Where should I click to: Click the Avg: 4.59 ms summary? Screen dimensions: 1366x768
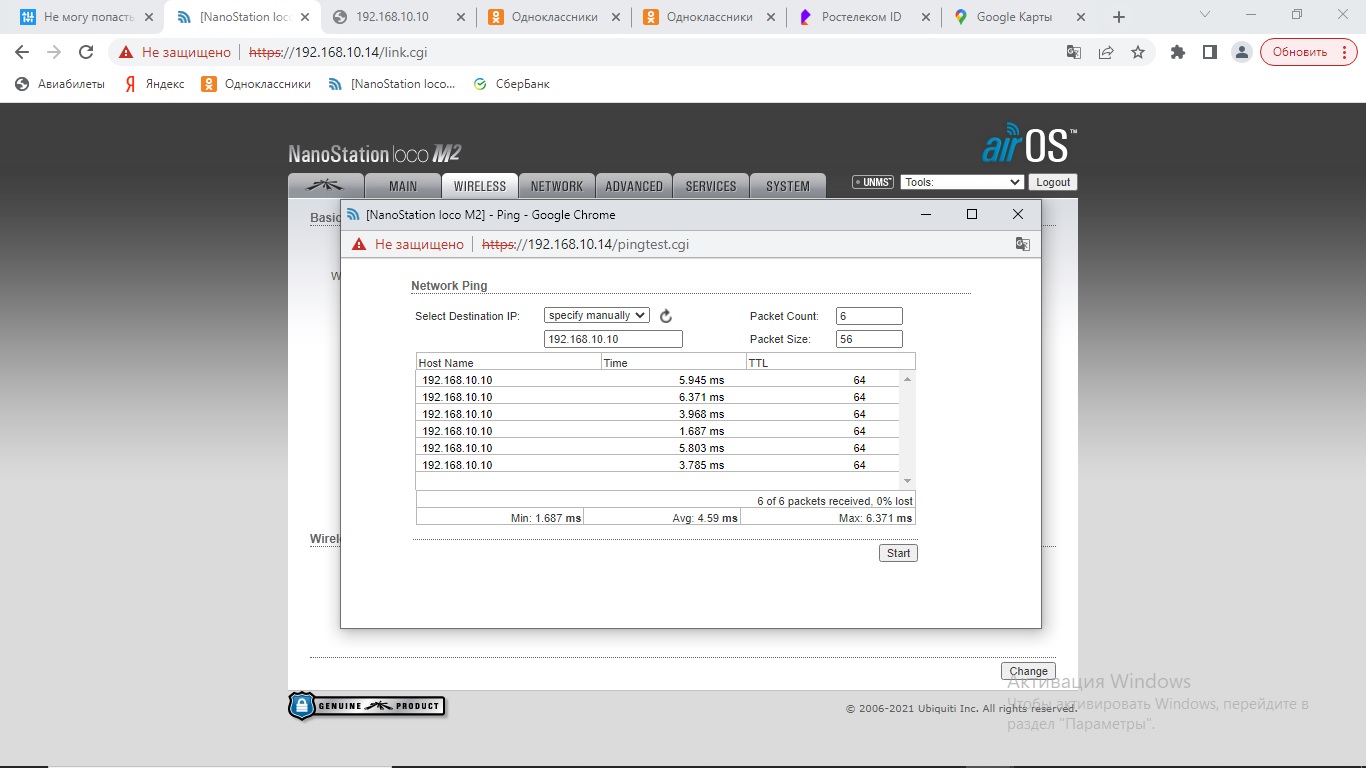pos(705,518)
